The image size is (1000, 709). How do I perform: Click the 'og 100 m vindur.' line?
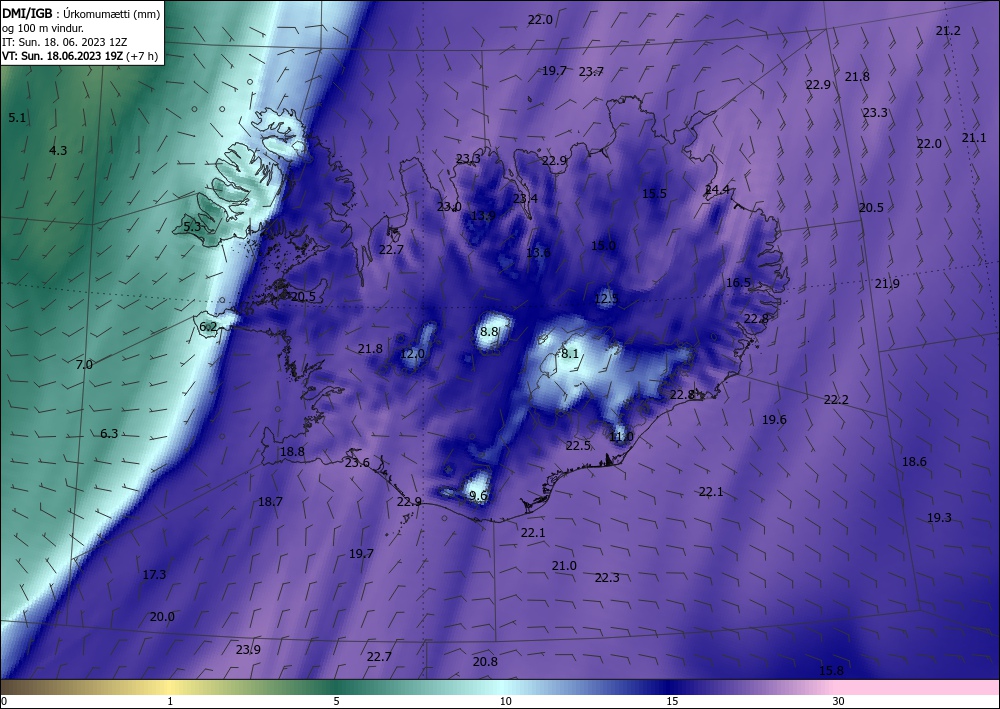pyautogui.click(x=43, y=28)
